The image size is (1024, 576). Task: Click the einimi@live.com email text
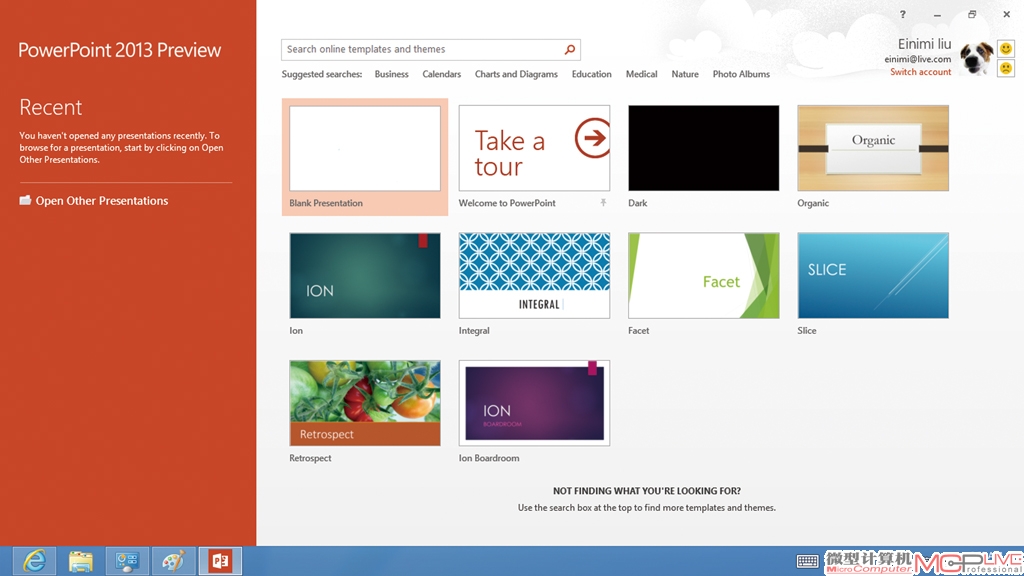pos(918,59)
